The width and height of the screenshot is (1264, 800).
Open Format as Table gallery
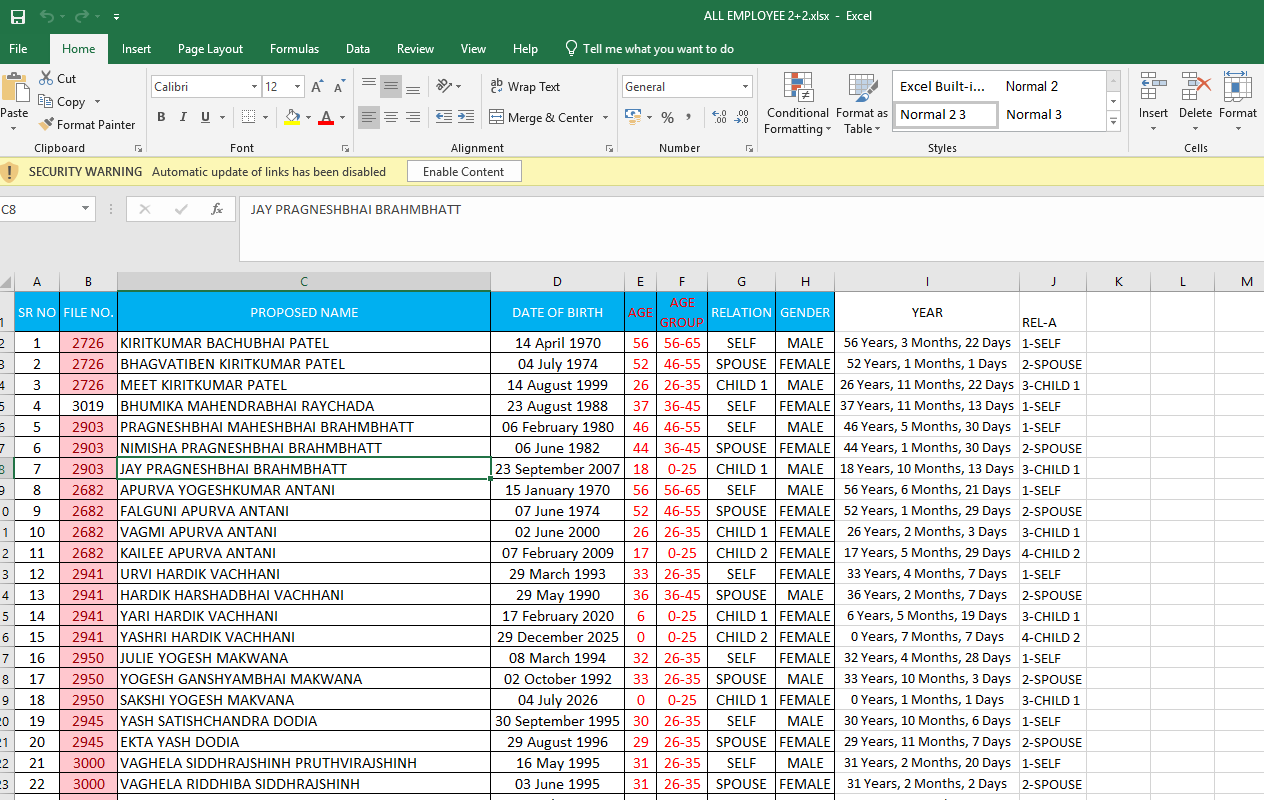pos(862,104)
